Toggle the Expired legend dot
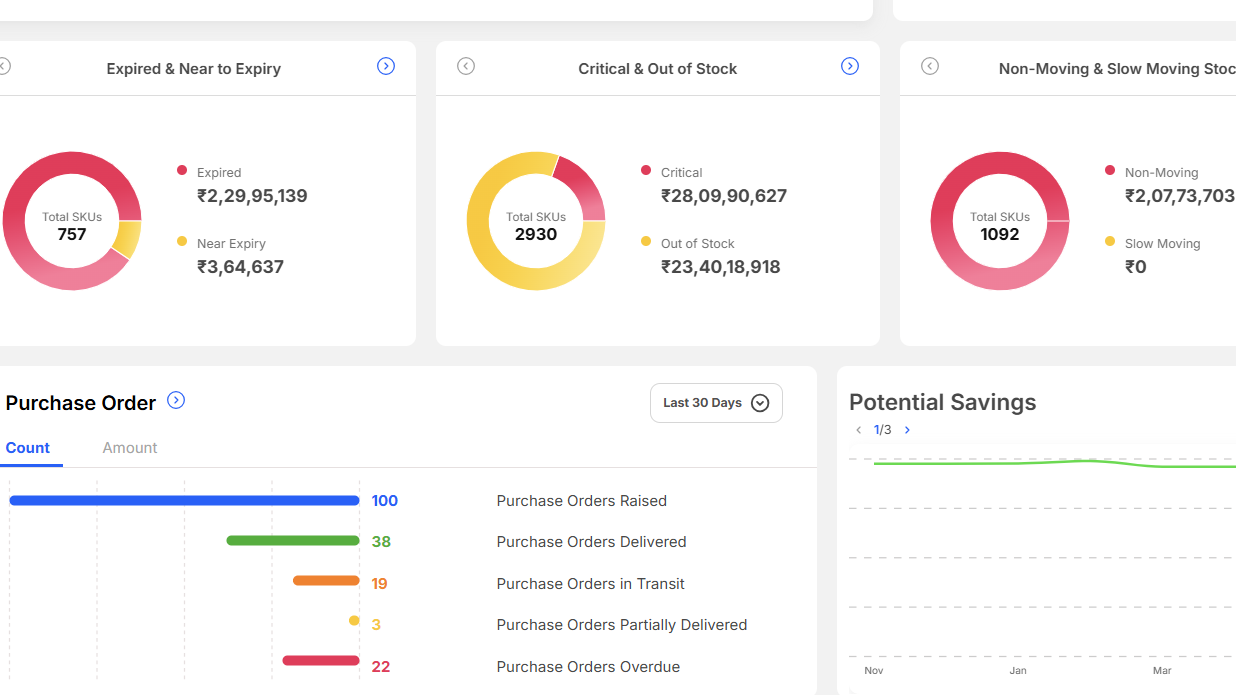1236x695 pixels. pyautogui.click(x=182, y=170)
